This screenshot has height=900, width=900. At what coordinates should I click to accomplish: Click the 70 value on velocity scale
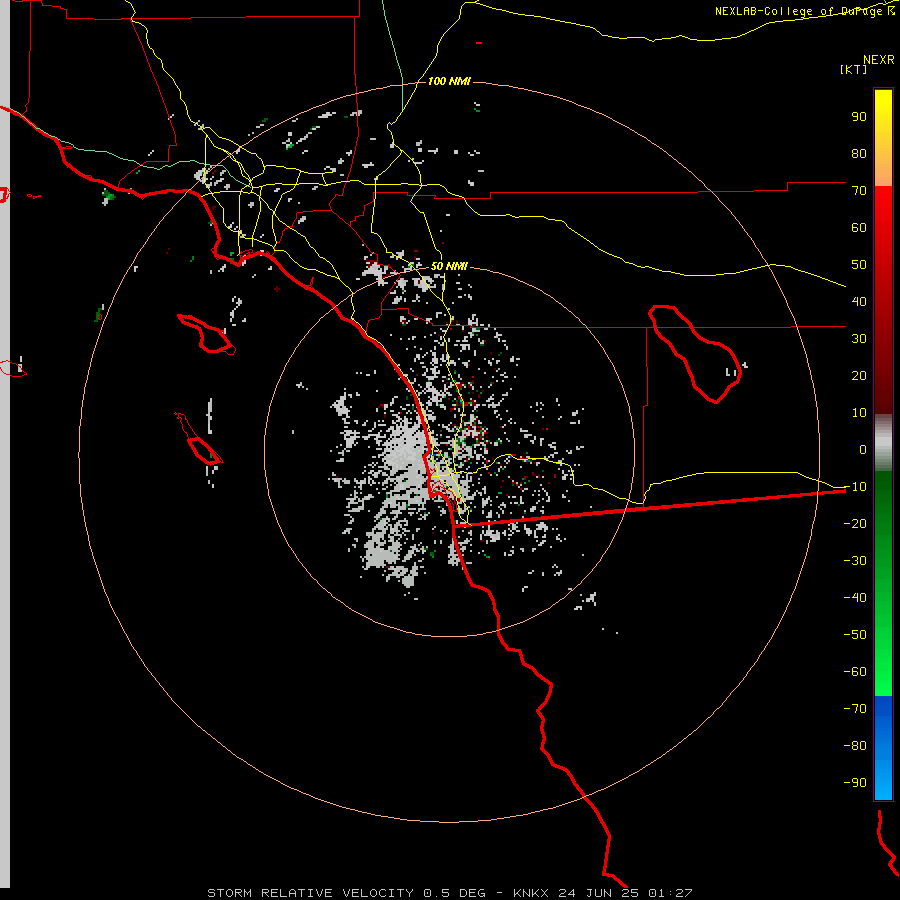pos(859,191)
